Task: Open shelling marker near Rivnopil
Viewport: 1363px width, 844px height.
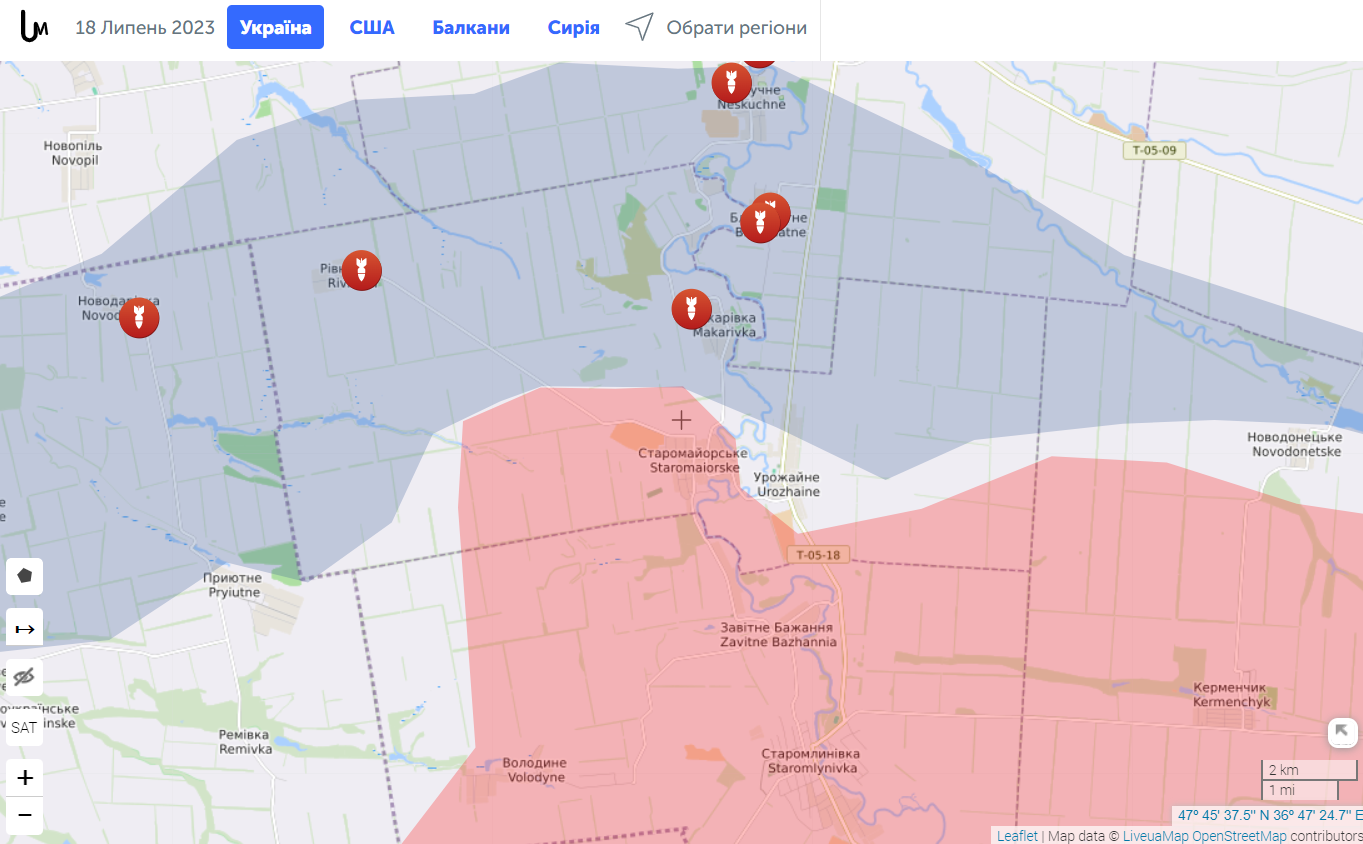Action: [362, 270]
